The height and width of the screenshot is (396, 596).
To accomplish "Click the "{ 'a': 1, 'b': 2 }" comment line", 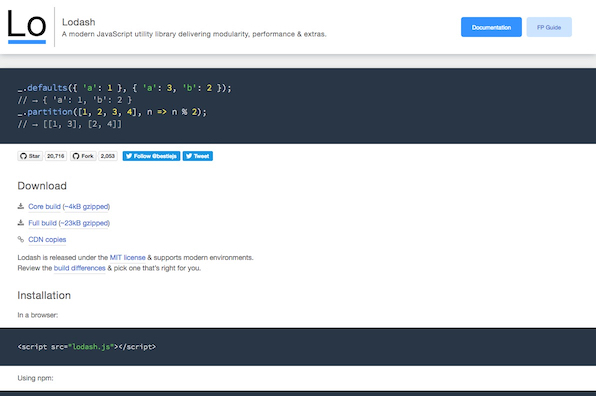I will click(x=74, y=100).
